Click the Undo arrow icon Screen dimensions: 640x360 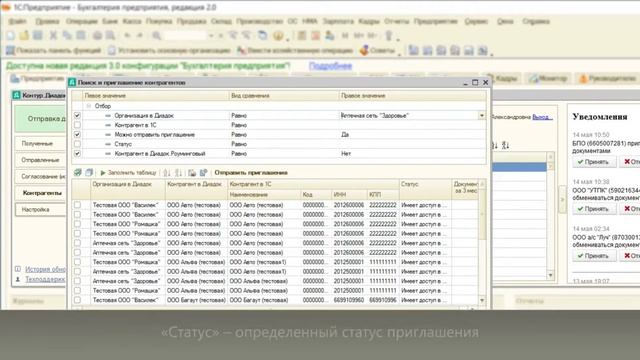coord(127,36)
